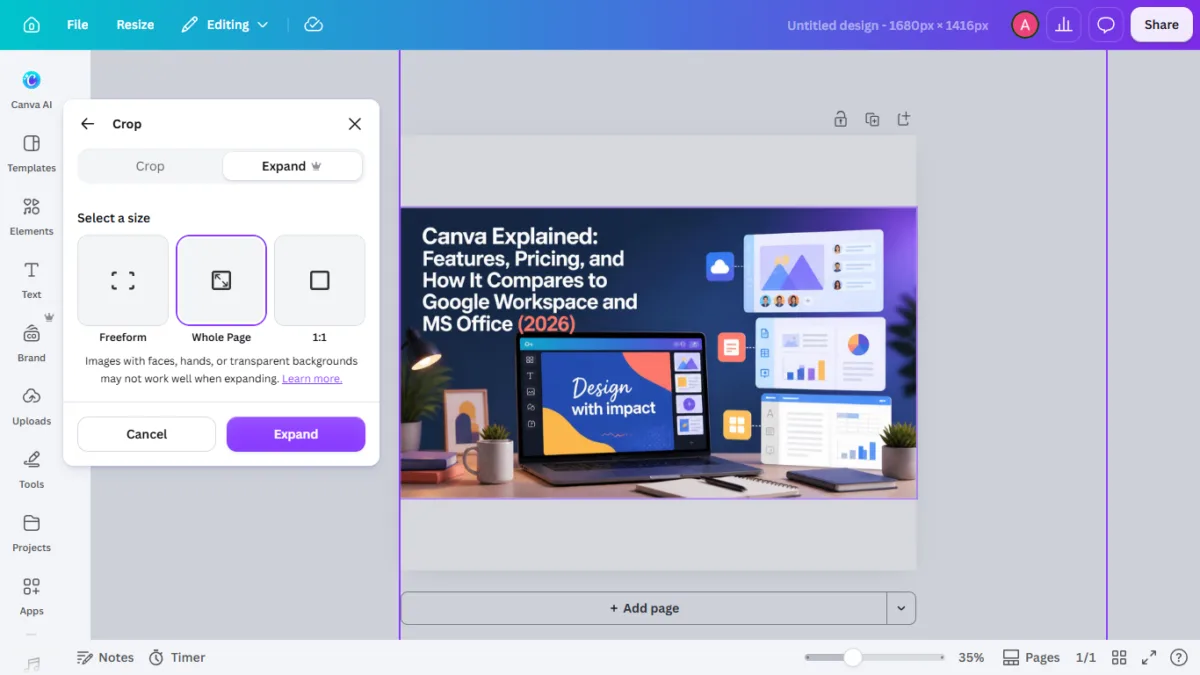Open Canva AI in sidebar
1200x675 pixels.
pyautogui.click(x=32, y=88)
